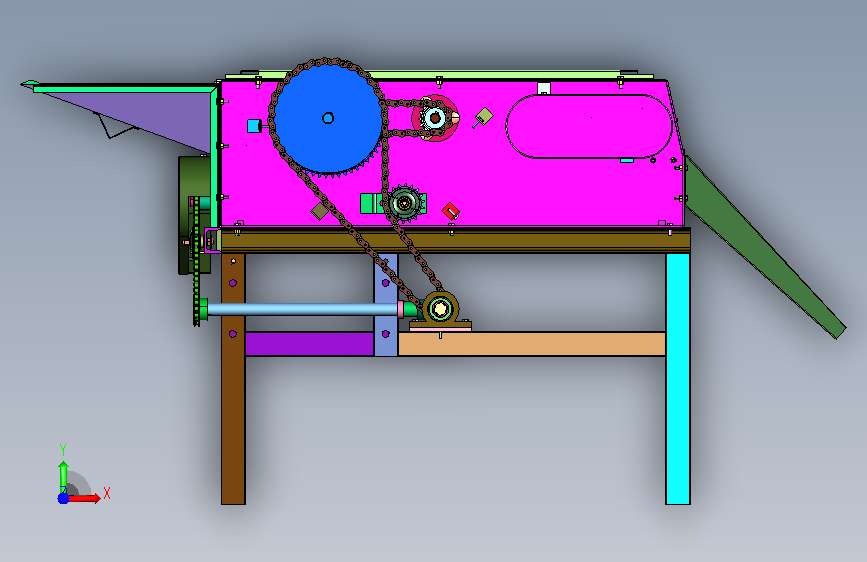Select the brown left support leg
This screenshot has height=562, width=867.
tap(233, 378)
